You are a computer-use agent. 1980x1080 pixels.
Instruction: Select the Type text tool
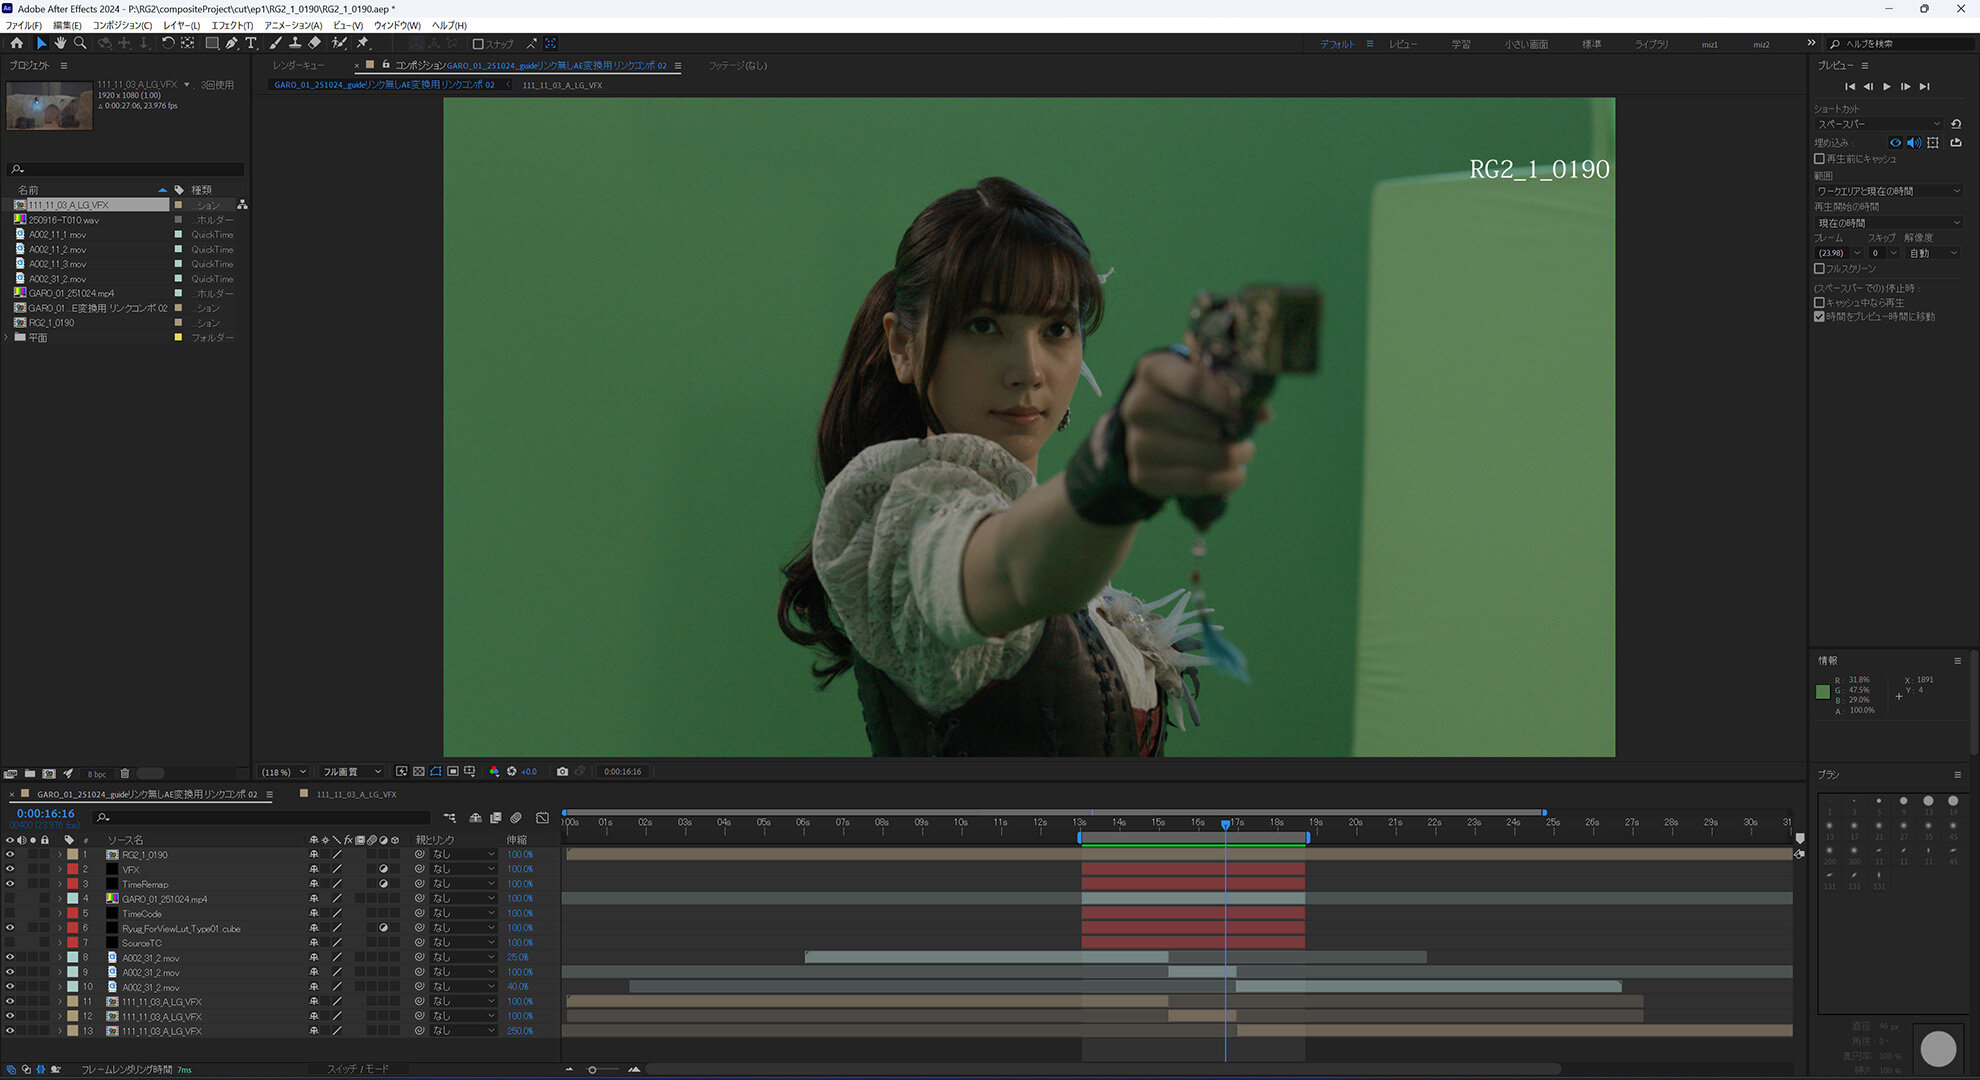click(x=251, y=43)
